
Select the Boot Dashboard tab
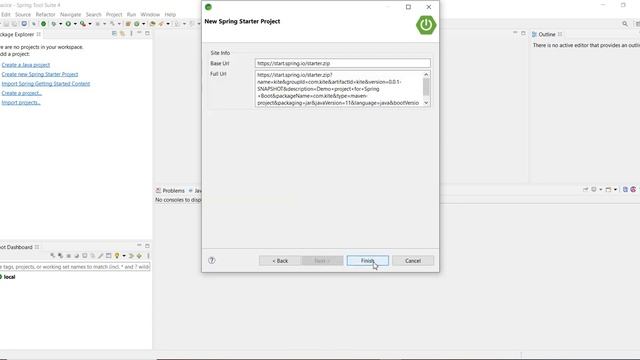(x=18, y=247)
